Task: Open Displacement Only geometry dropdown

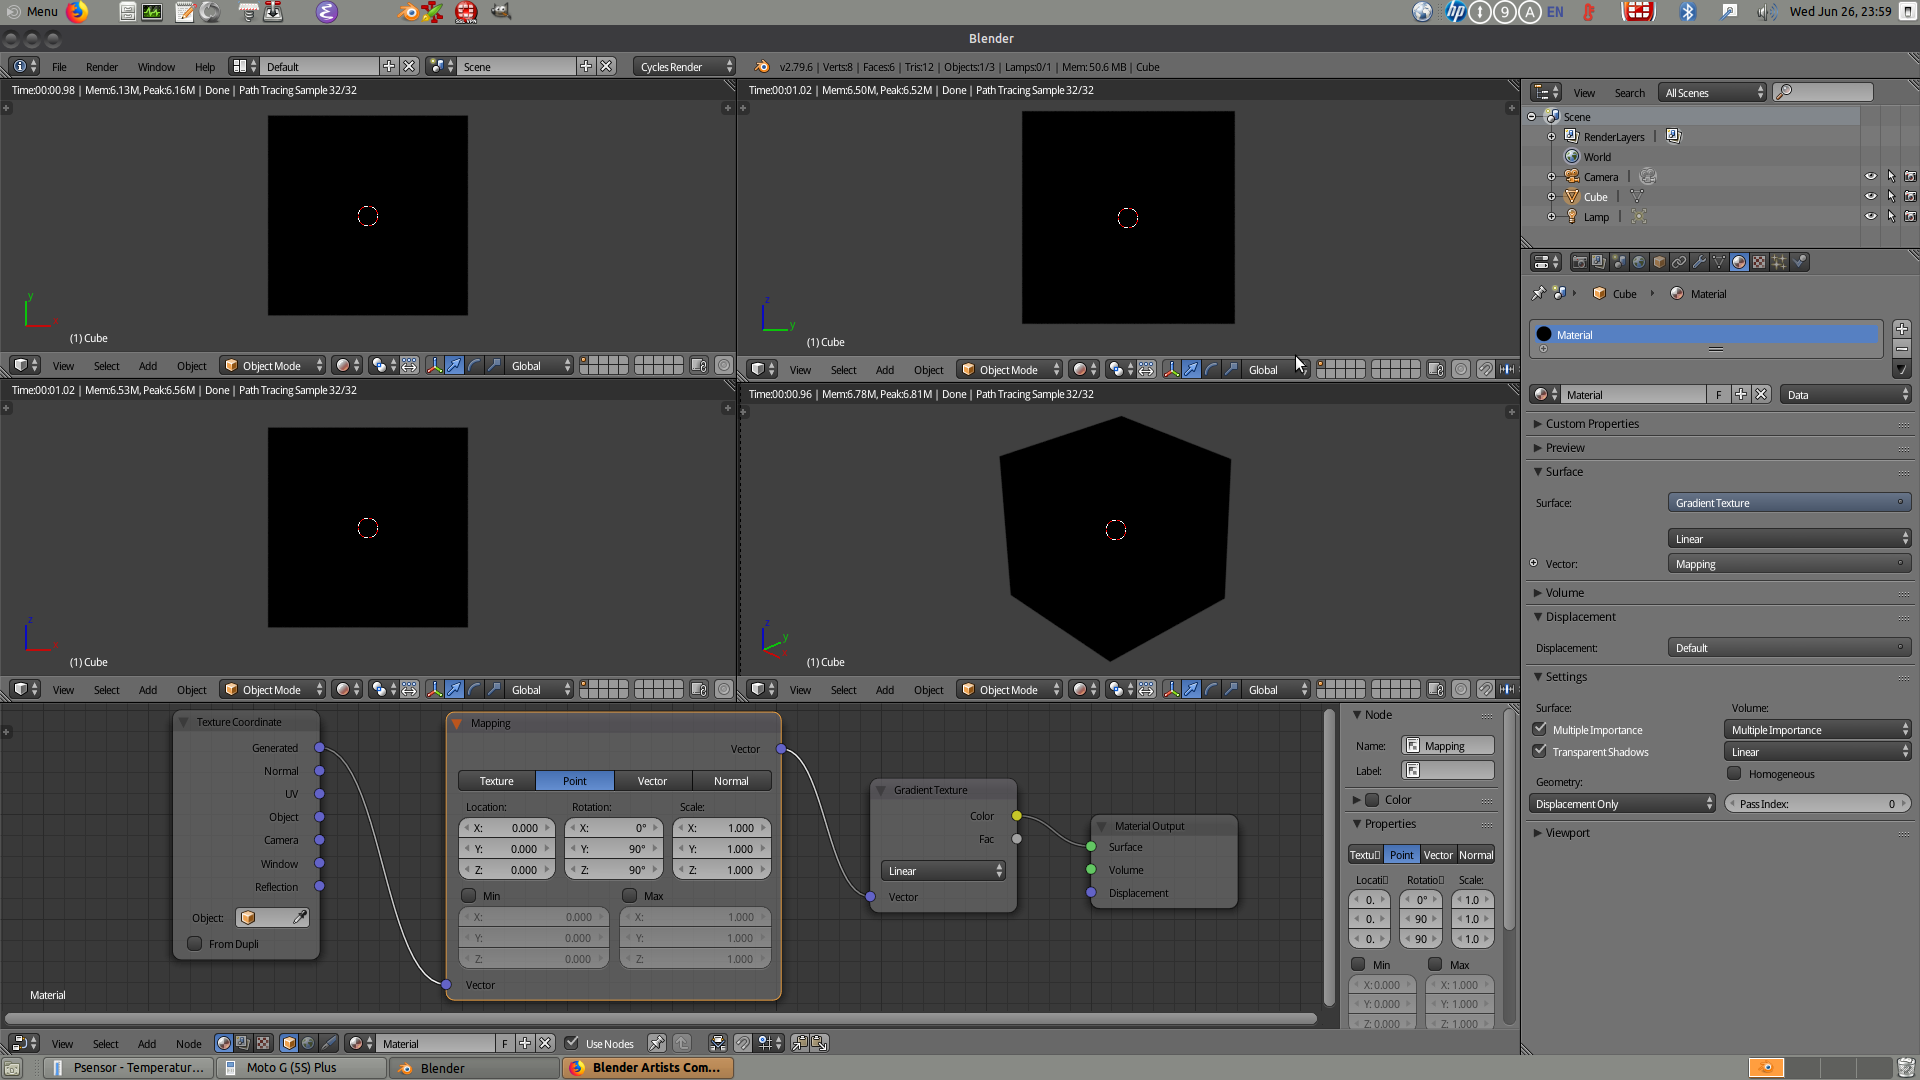Action: coord(1622,804)
